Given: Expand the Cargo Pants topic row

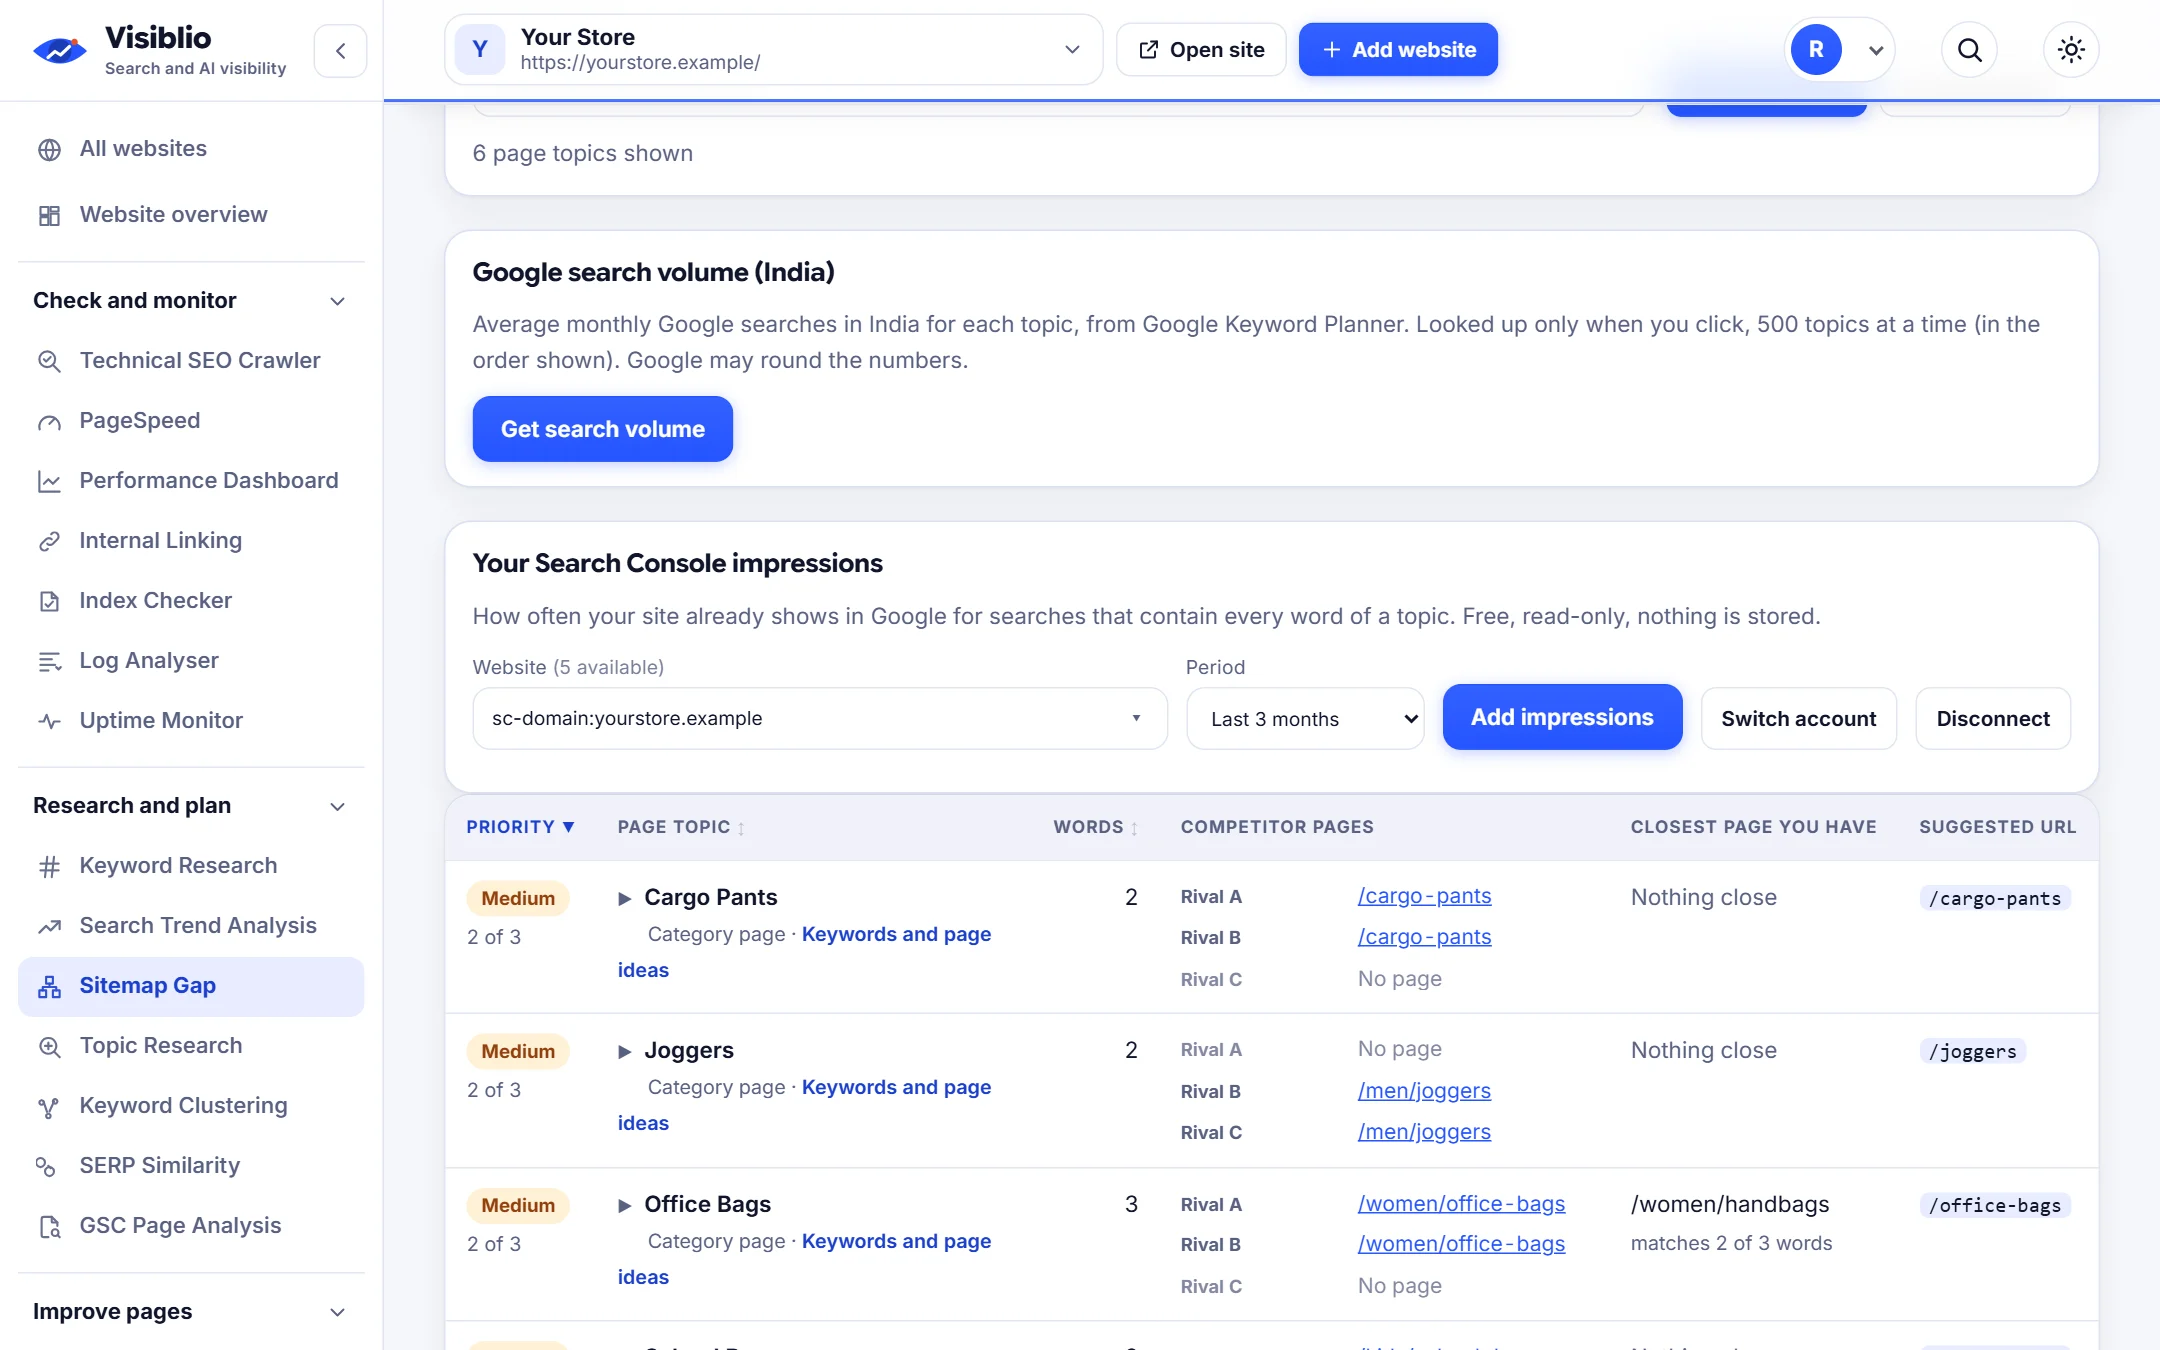Looking at the screenshot, I should click(625, 898).
